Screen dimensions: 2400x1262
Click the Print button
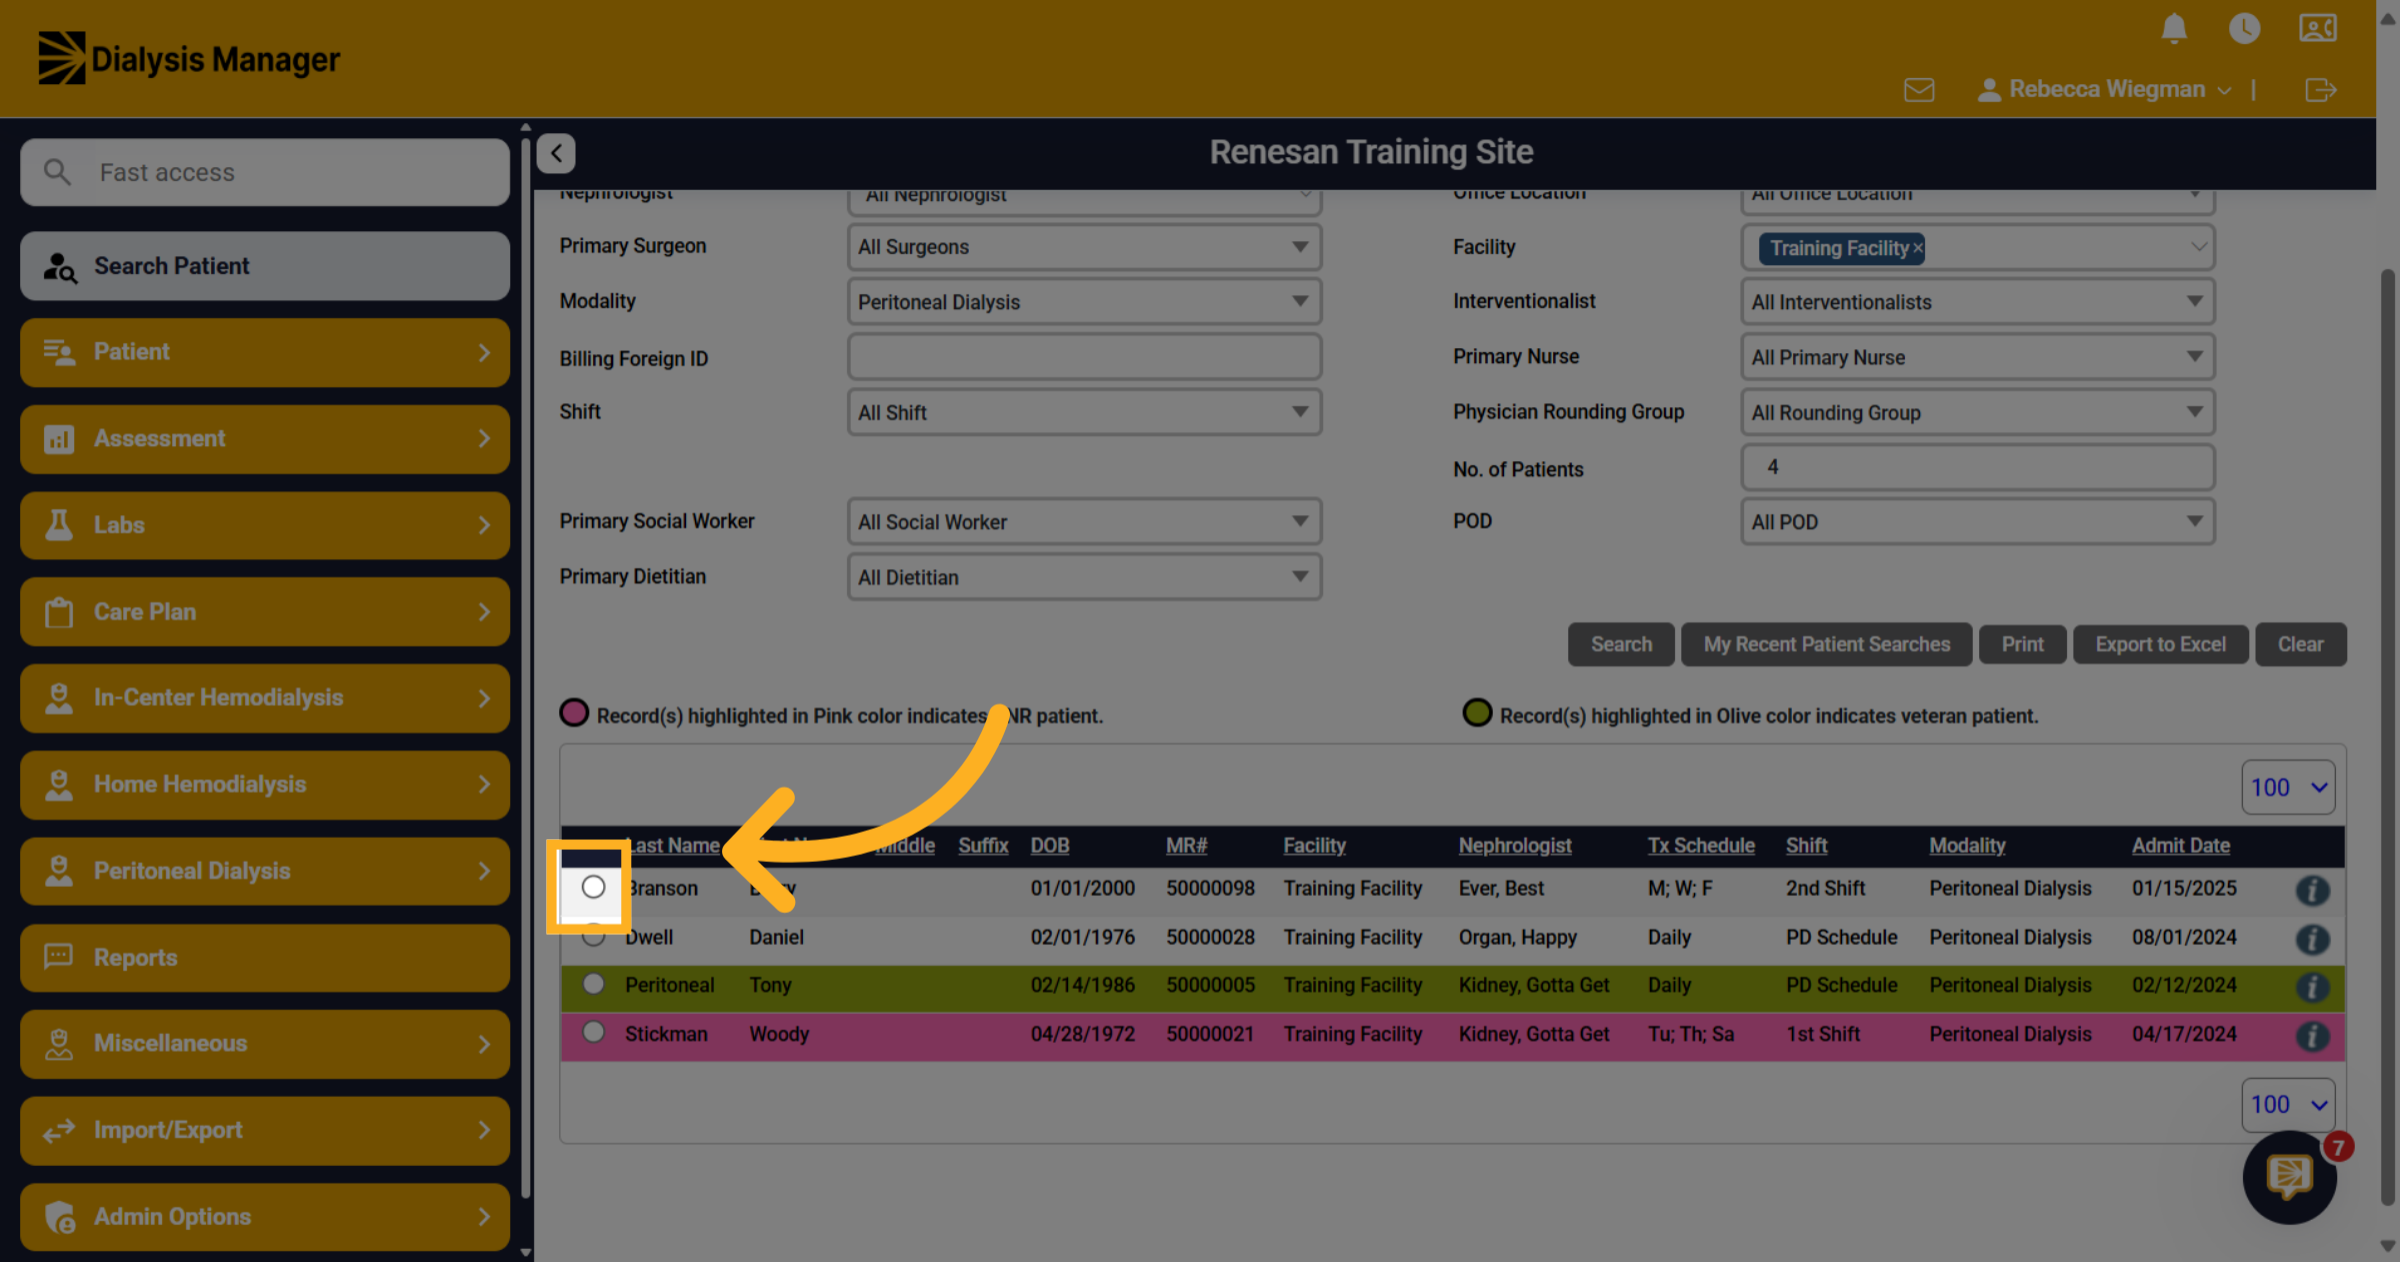point(2022,644)
